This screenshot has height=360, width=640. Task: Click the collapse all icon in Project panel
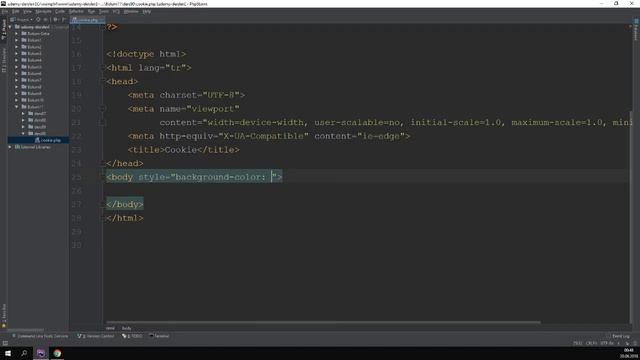(x=47, y=20)
